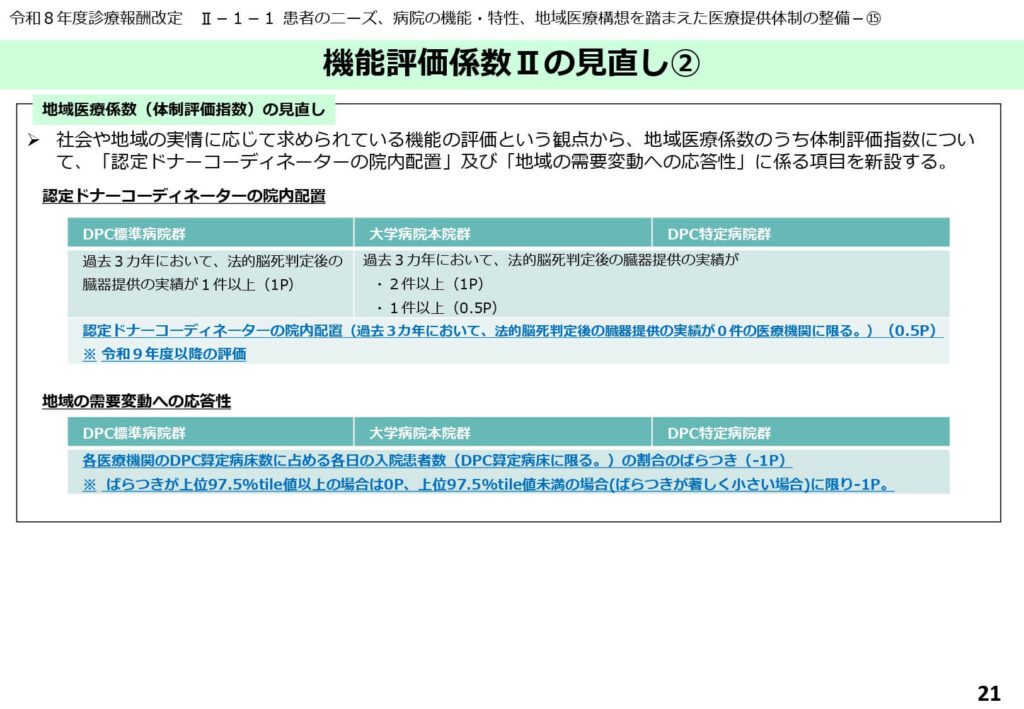Select the bold heading 地域の需要変動への応答性
Screen dimensions: 1024x709
coord(136,400)
